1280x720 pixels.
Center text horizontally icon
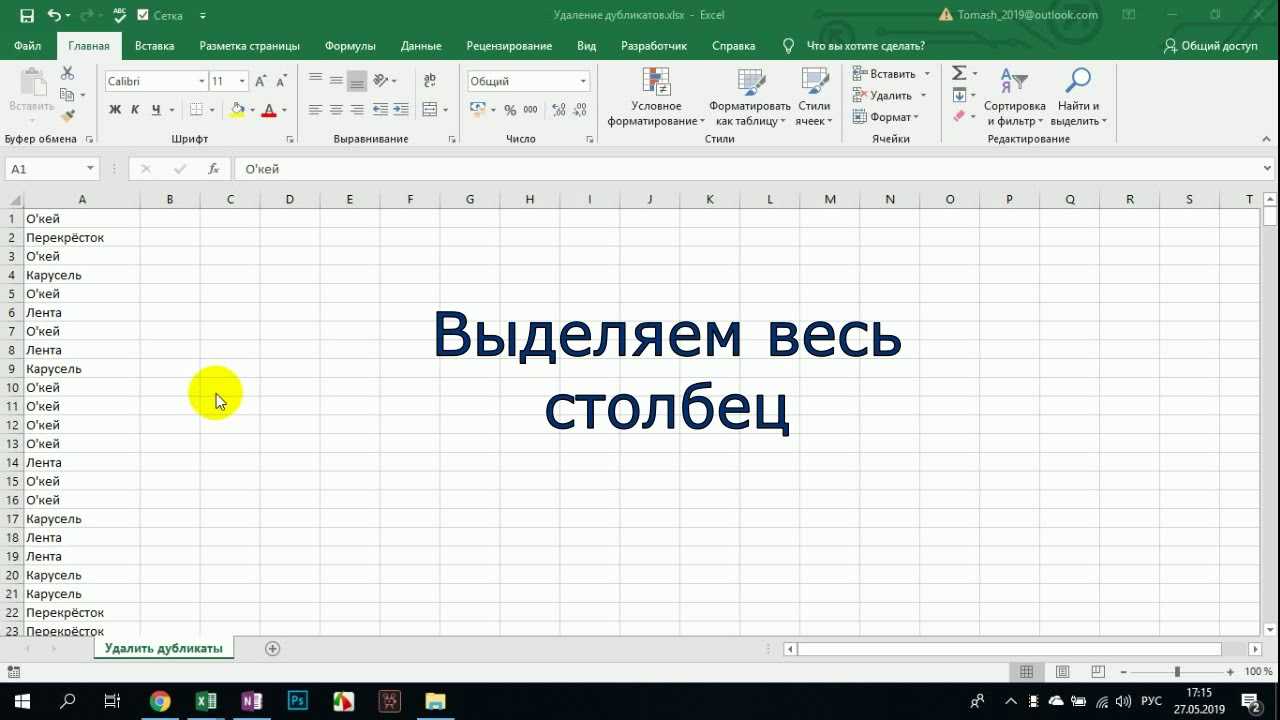point(336,110)
